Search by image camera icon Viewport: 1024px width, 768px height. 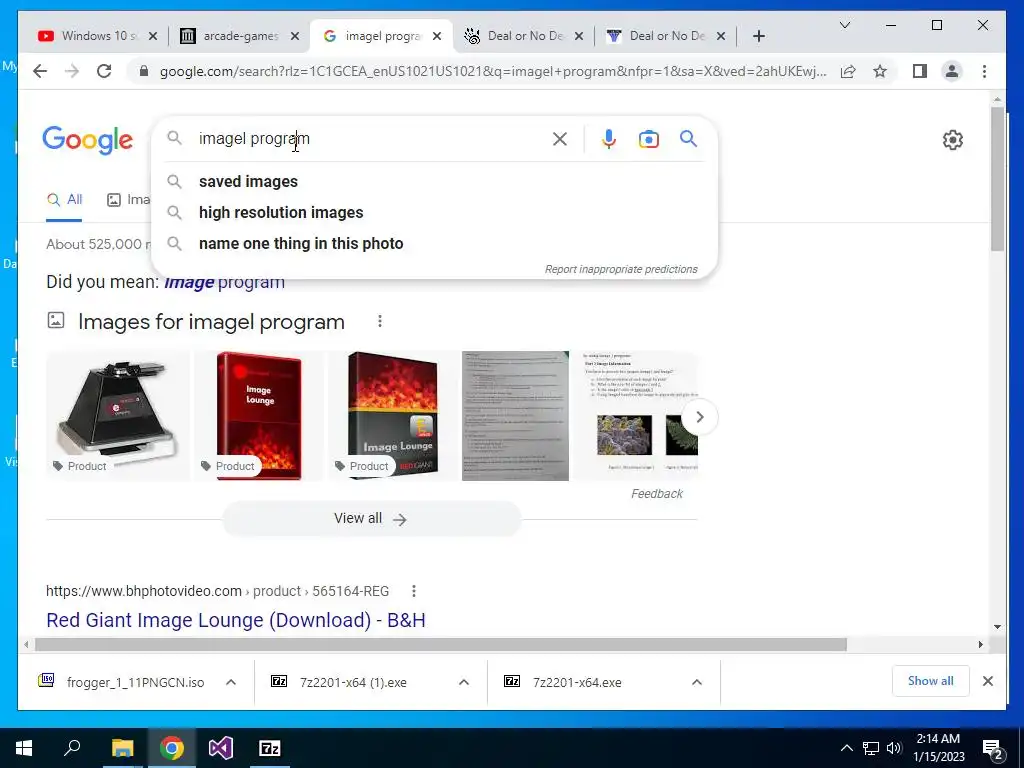click(648, 138)
